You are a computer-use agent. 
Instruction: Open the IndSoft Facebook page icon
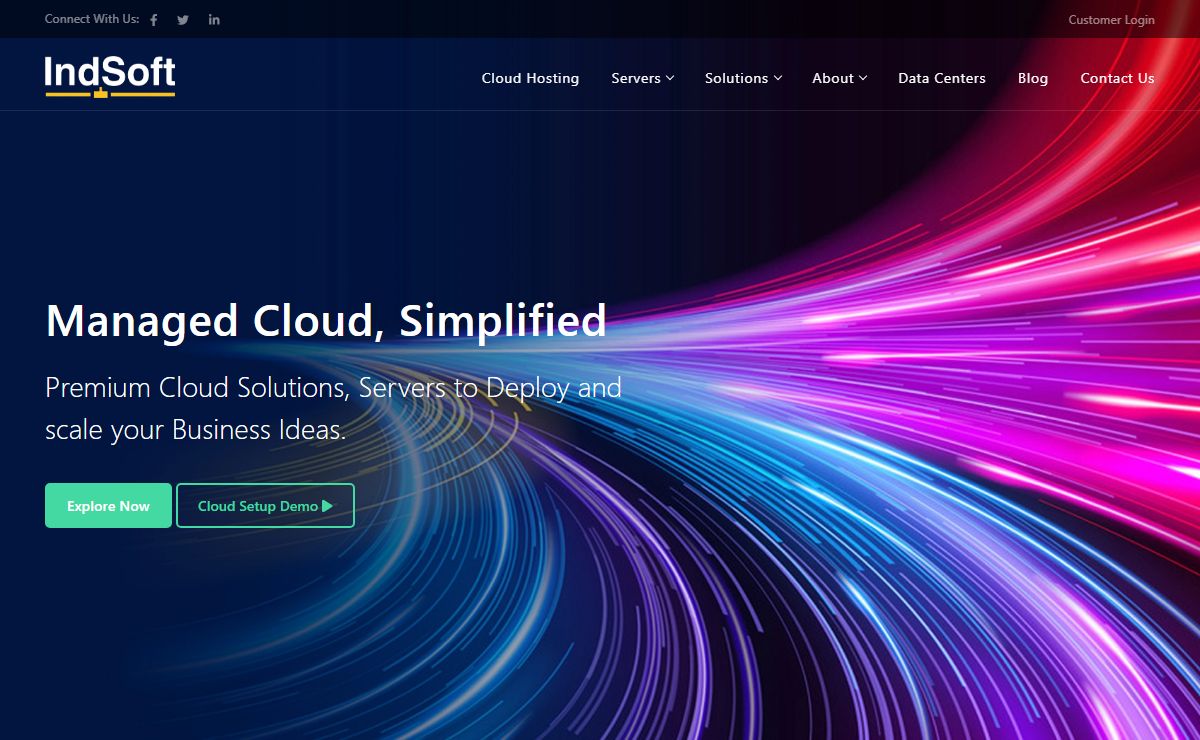153,20
